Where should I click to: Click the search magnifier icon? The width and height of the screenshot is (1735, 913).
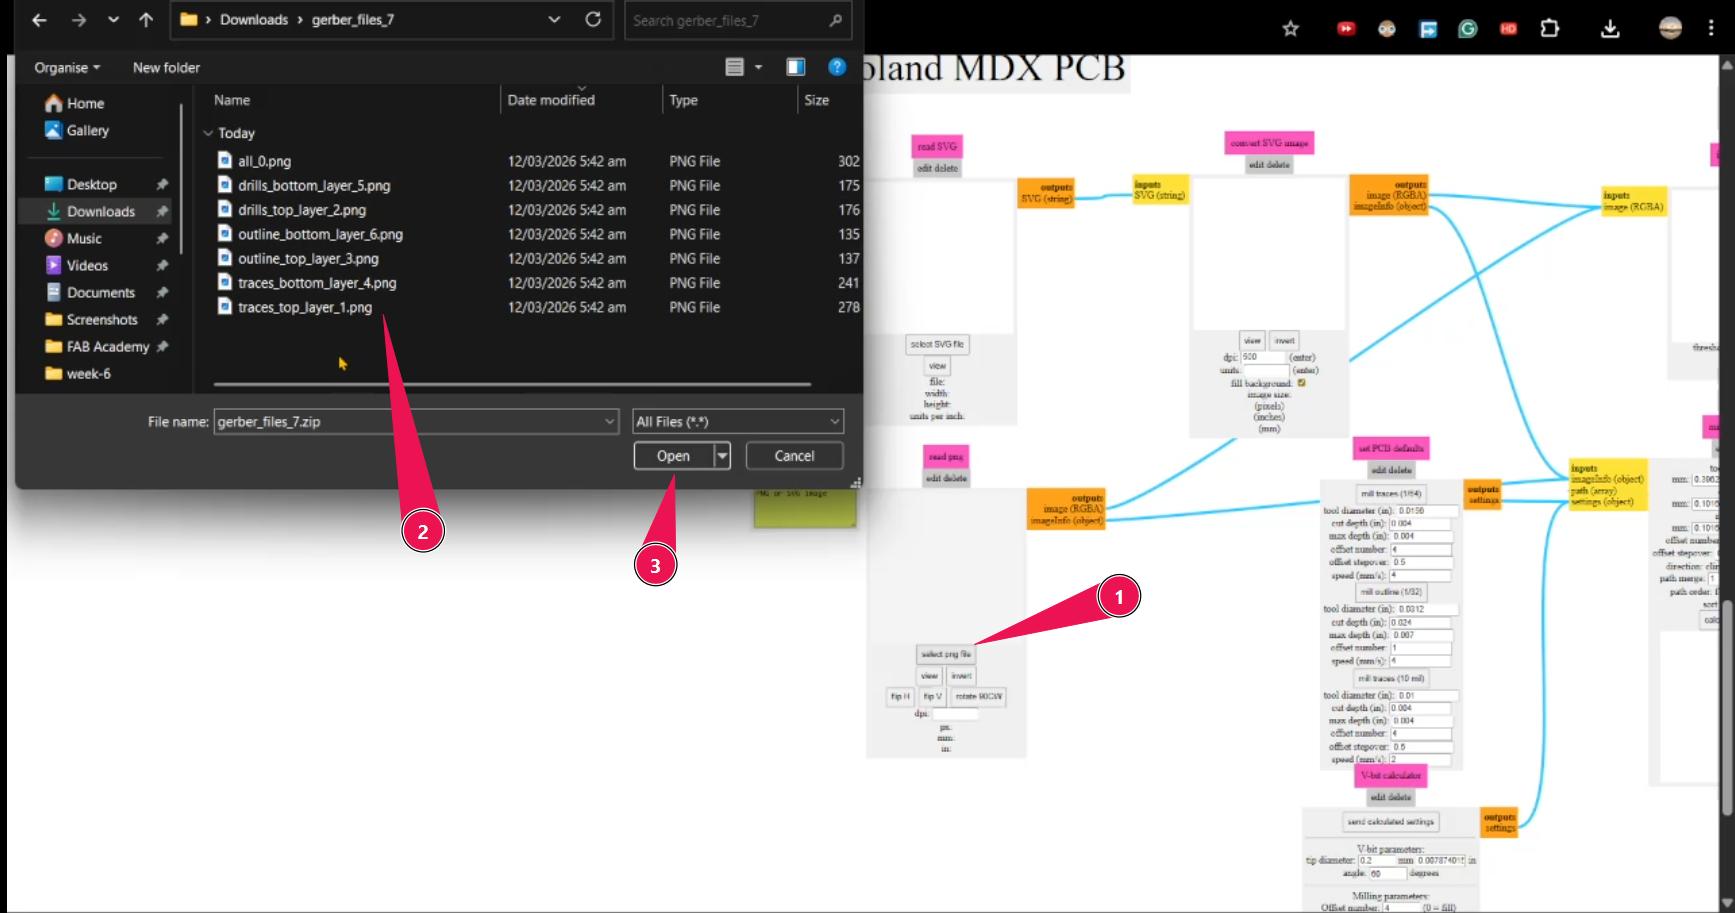click(836, 20)
